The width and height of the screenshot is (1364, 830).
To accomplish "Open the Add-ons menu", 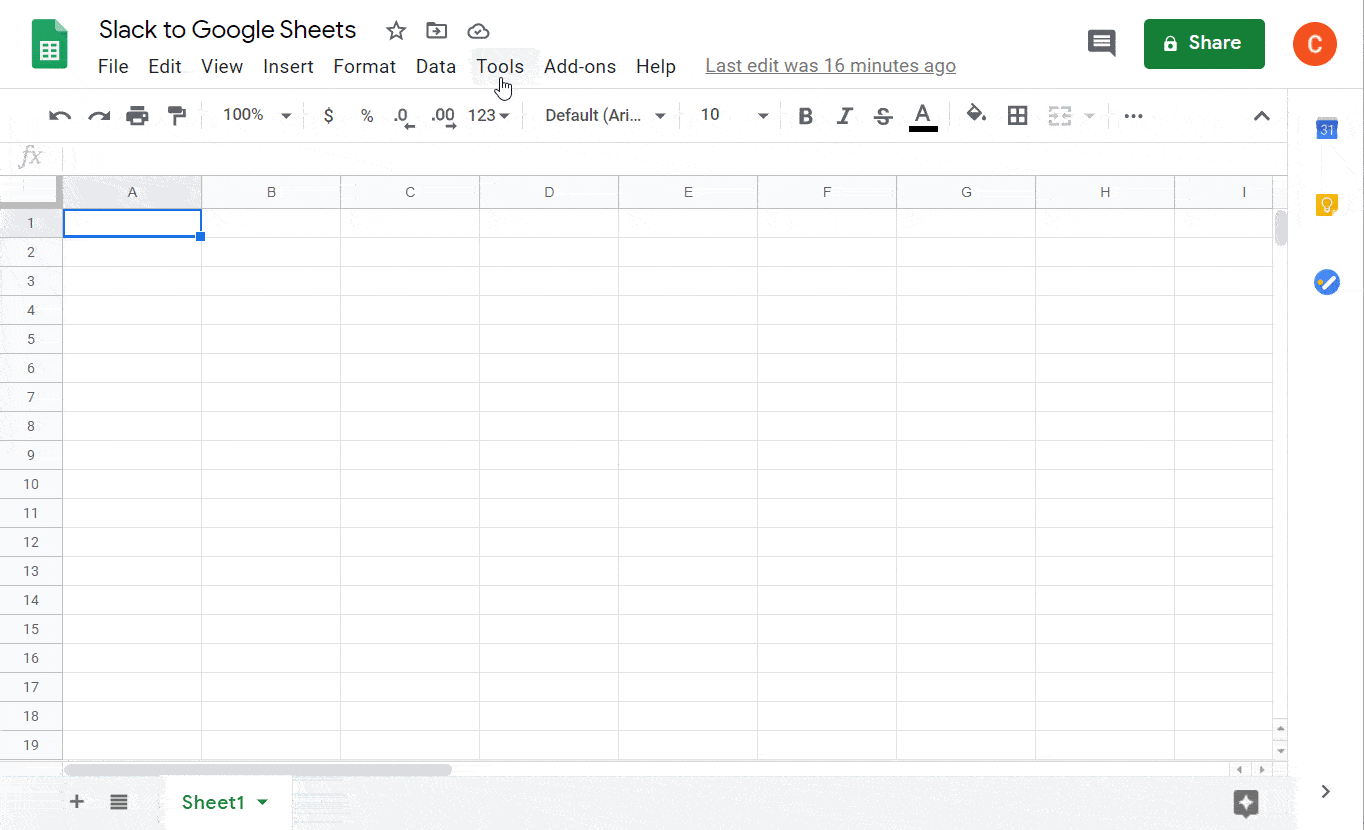I will point(579,67).
